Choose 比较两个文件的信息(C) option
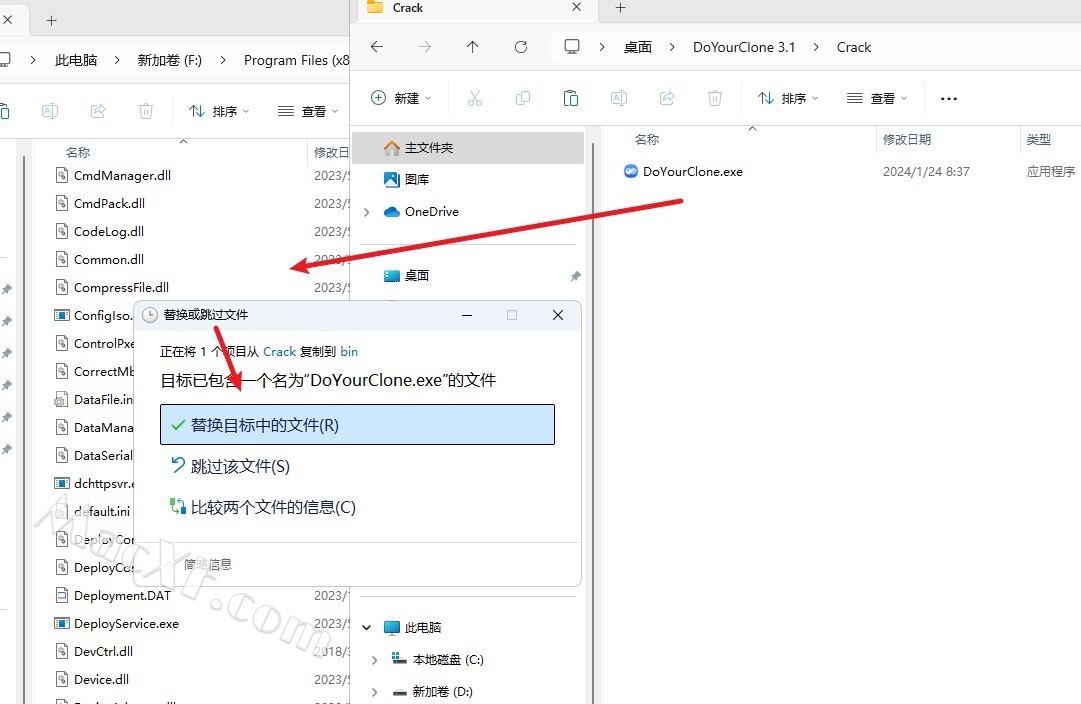 click(x=263, y=507)
